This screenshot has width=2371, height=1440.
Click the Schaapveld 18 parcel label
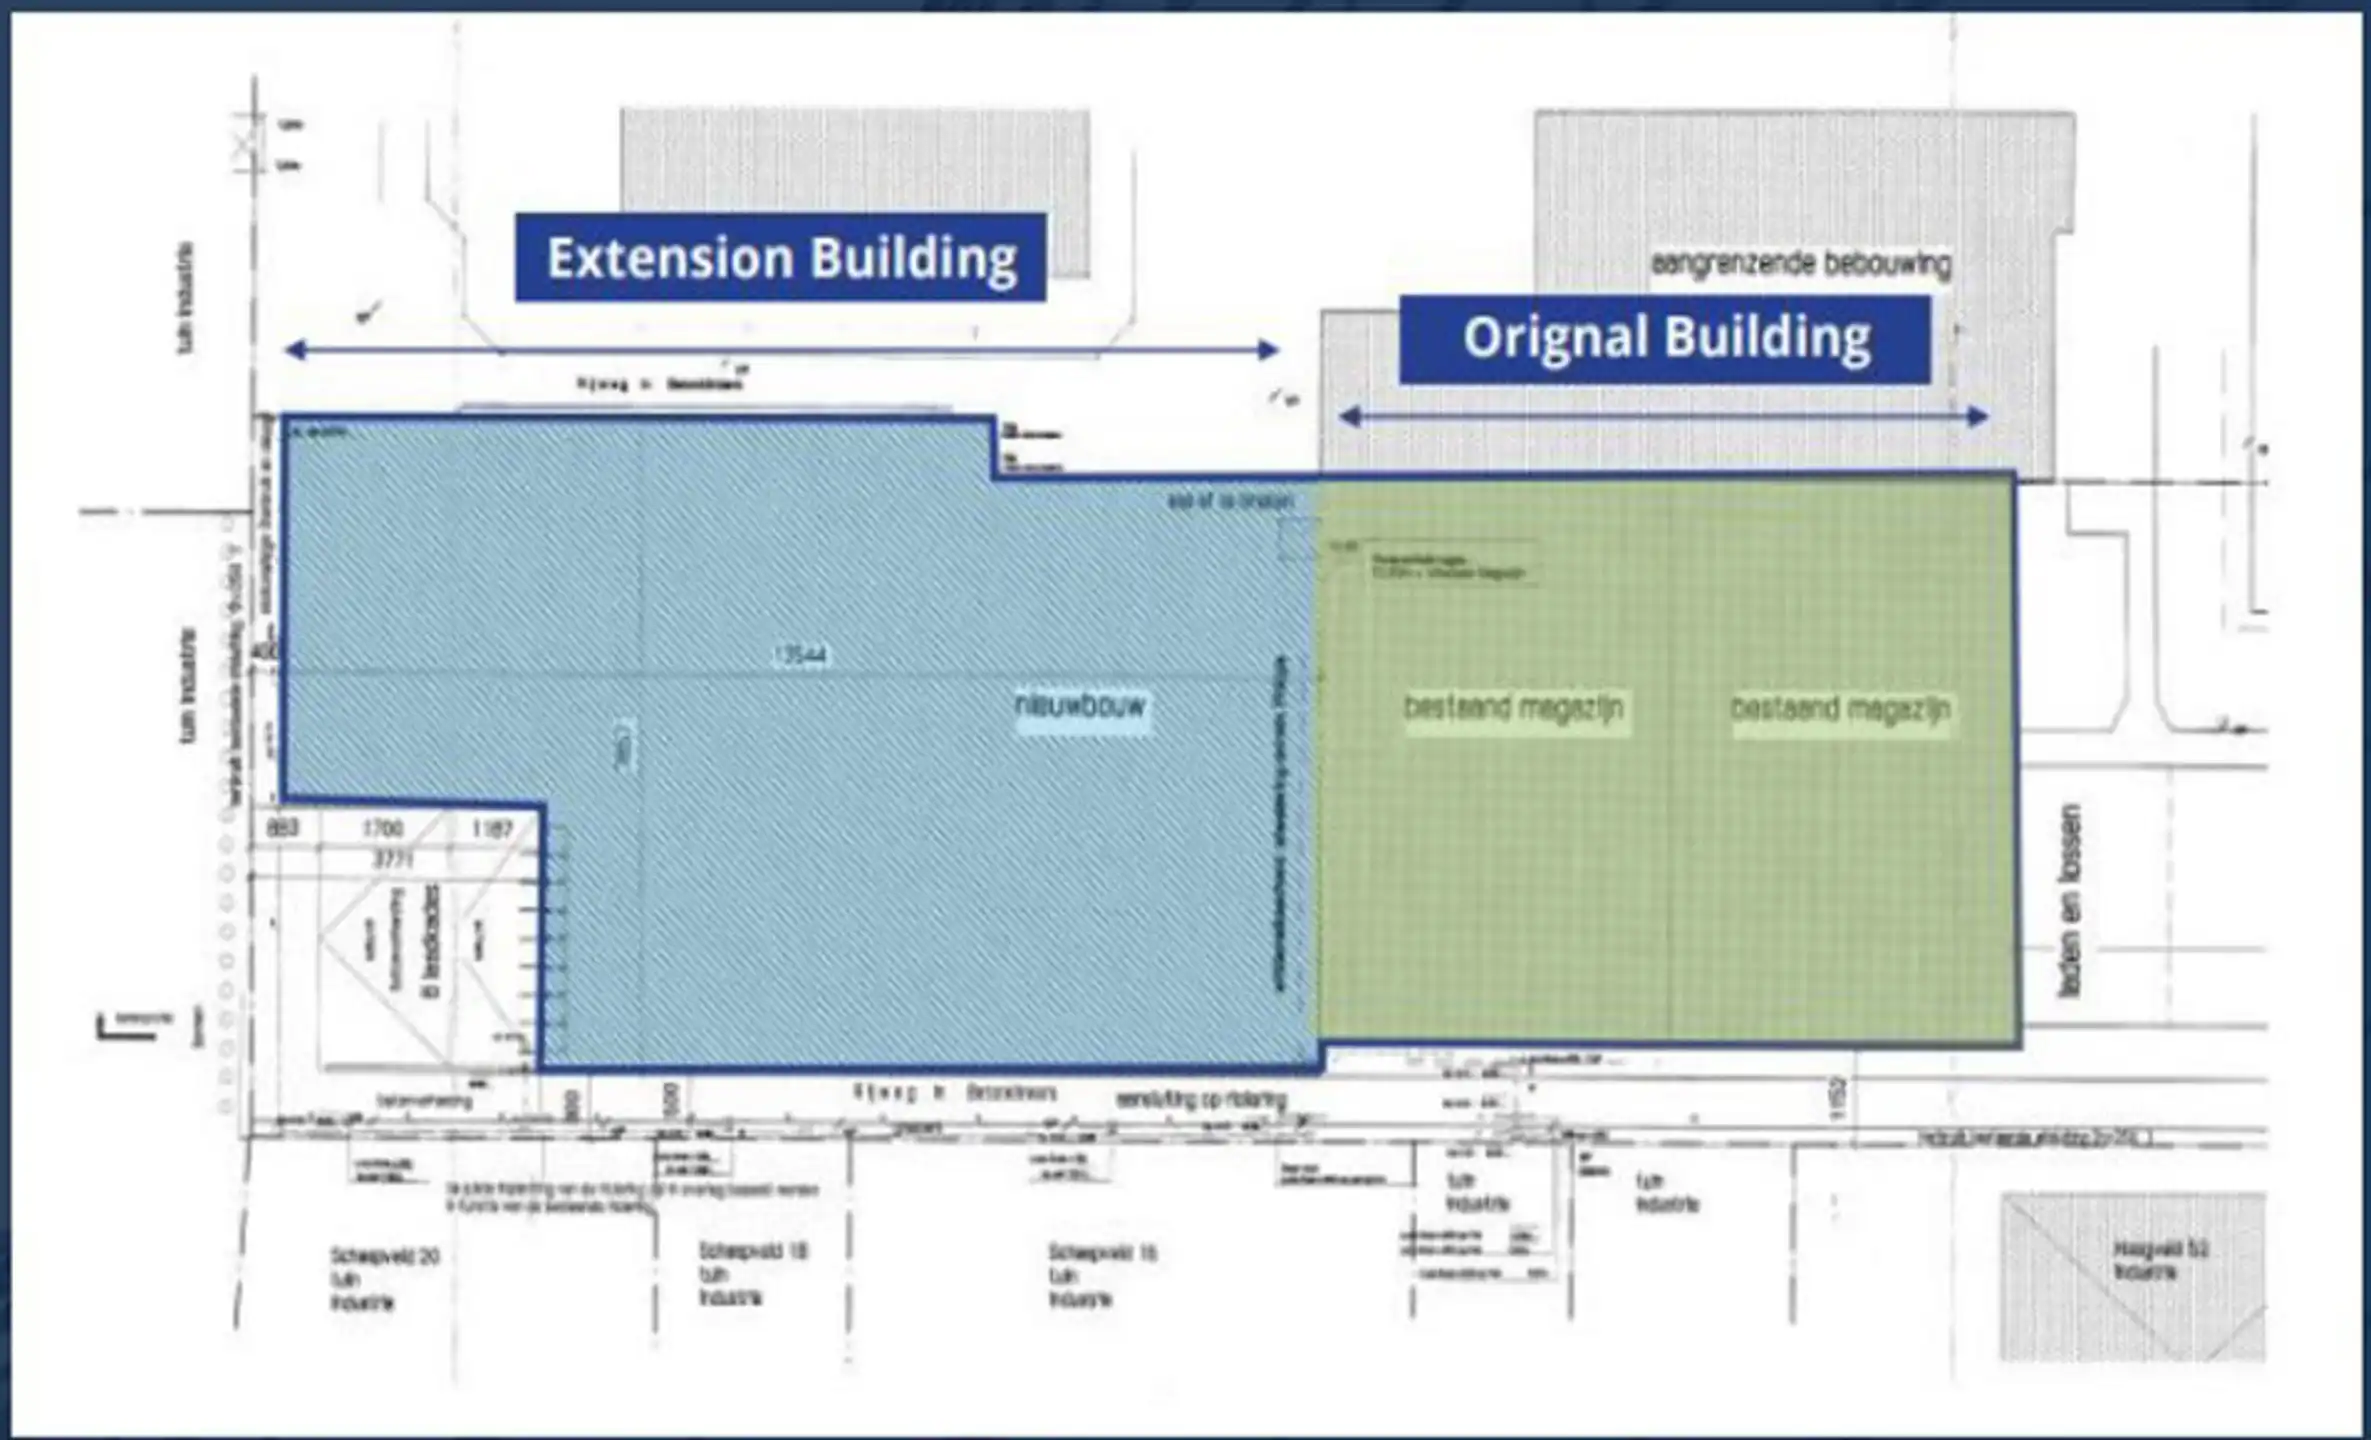coord(753,1252)
